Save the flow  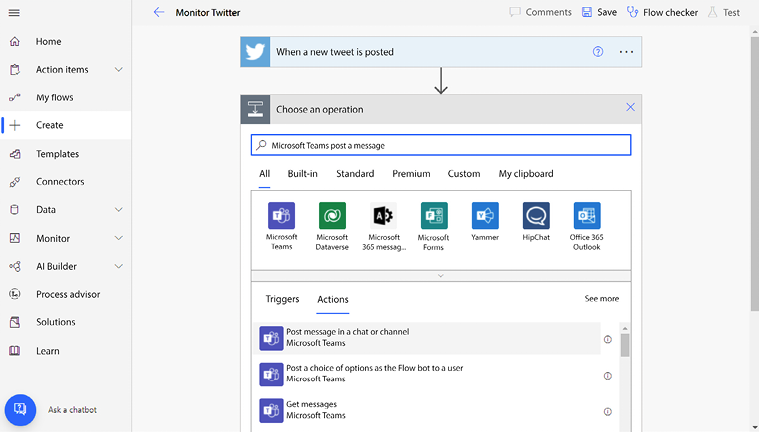coord(599,12)
